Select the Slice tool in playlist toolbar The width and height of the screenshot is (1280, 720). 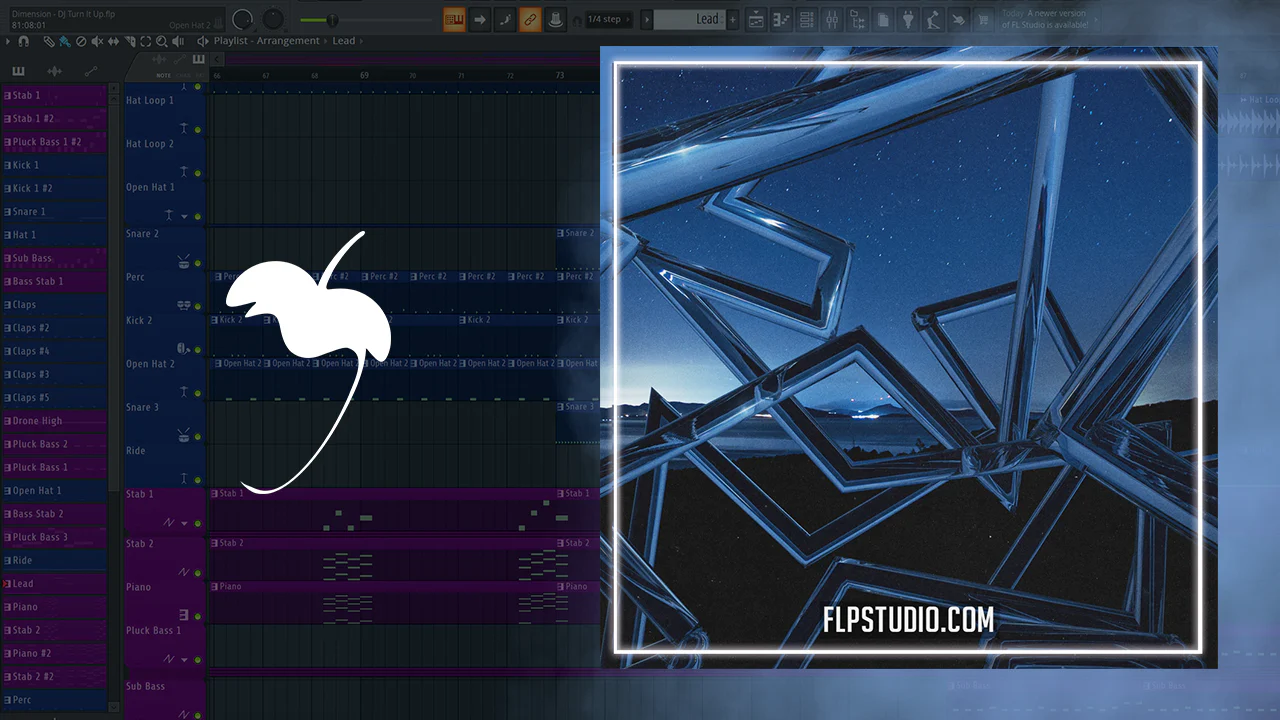(x=129, y=41)
